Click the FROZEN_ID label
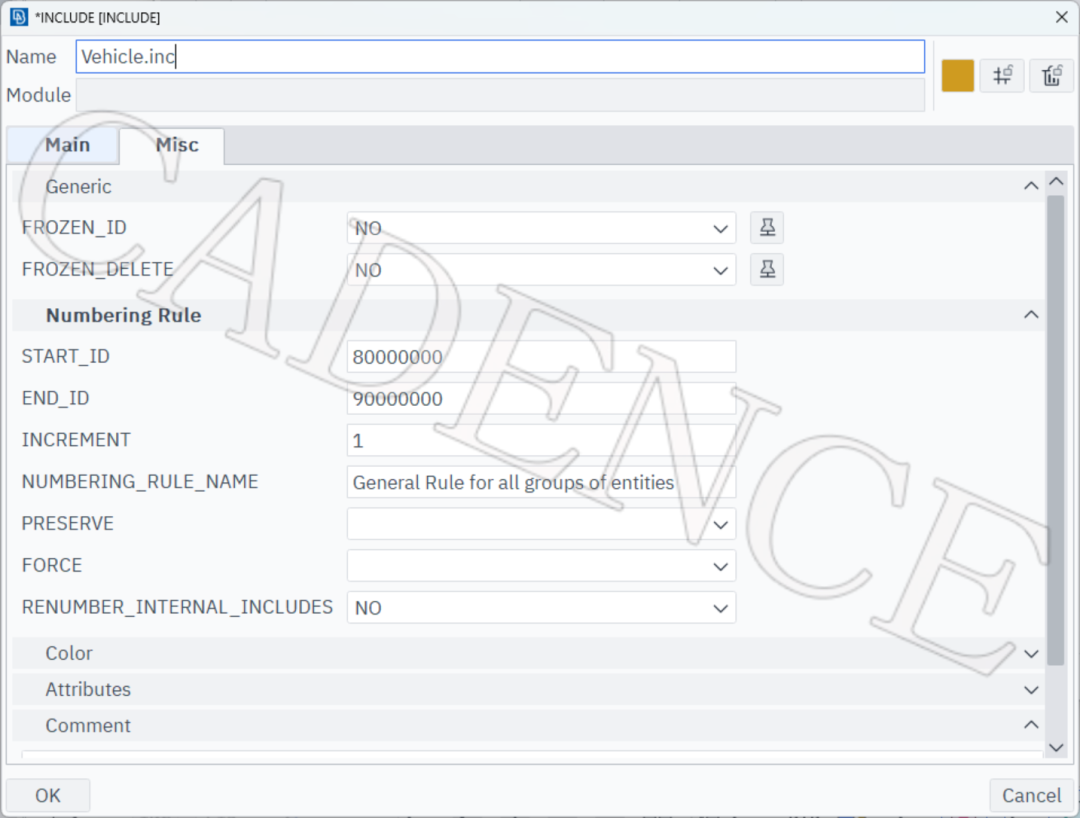Screen dimensions: 1080x818 point(74,228)
